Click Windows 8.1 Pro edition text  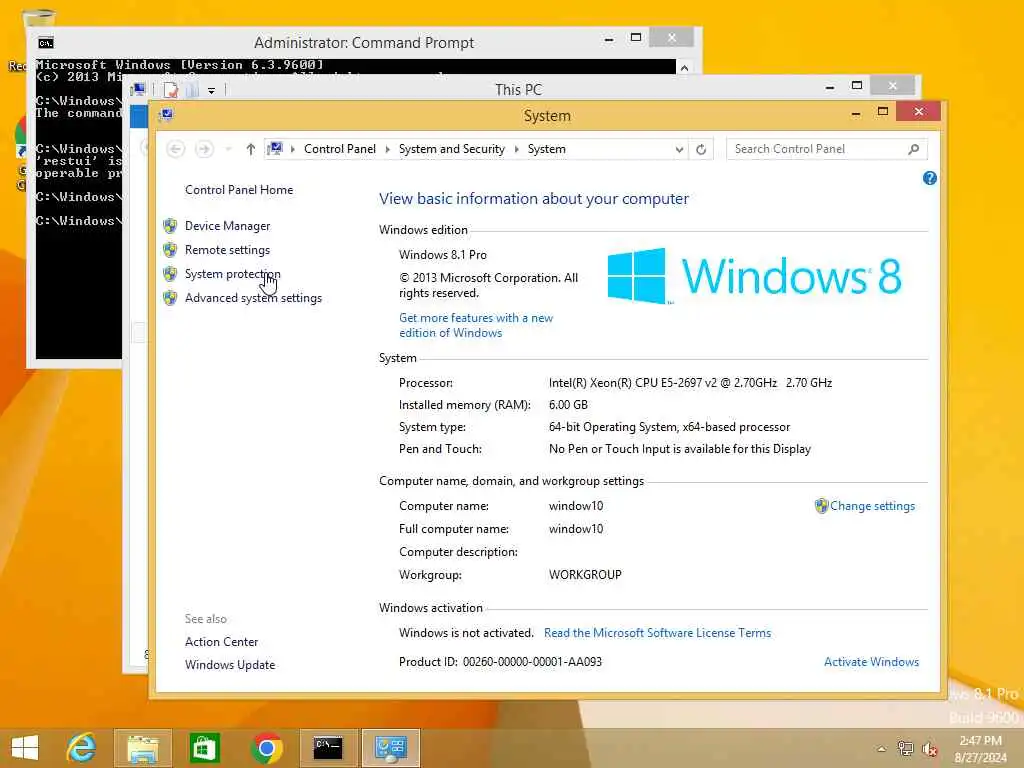pyautogui.click(x=443, y=255)
